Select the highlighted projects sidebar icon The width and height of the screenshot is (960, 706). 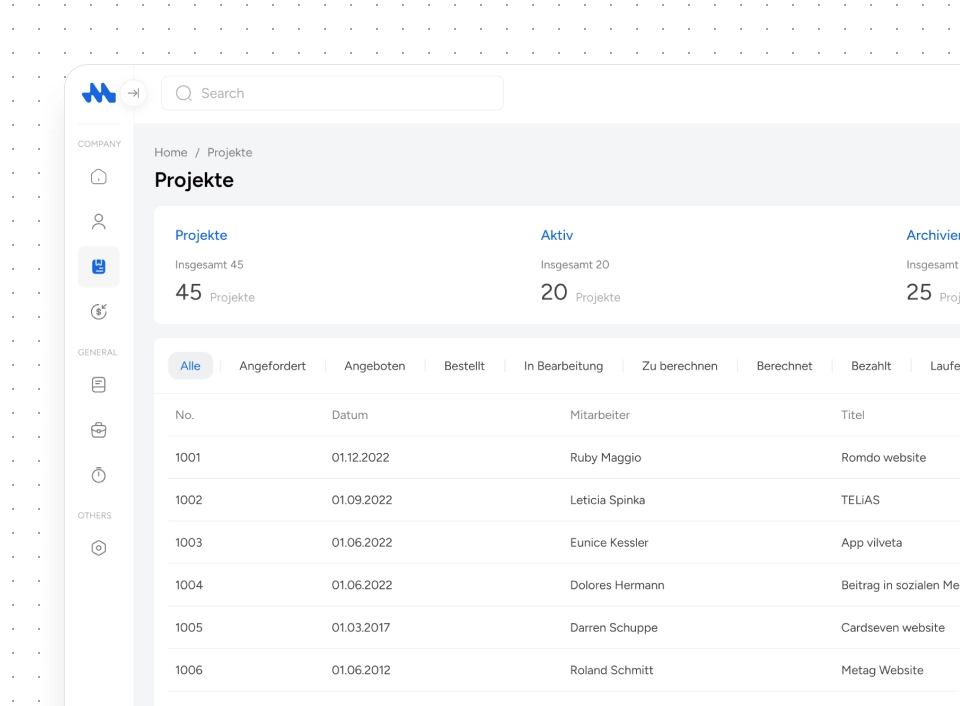click(98, 267)
